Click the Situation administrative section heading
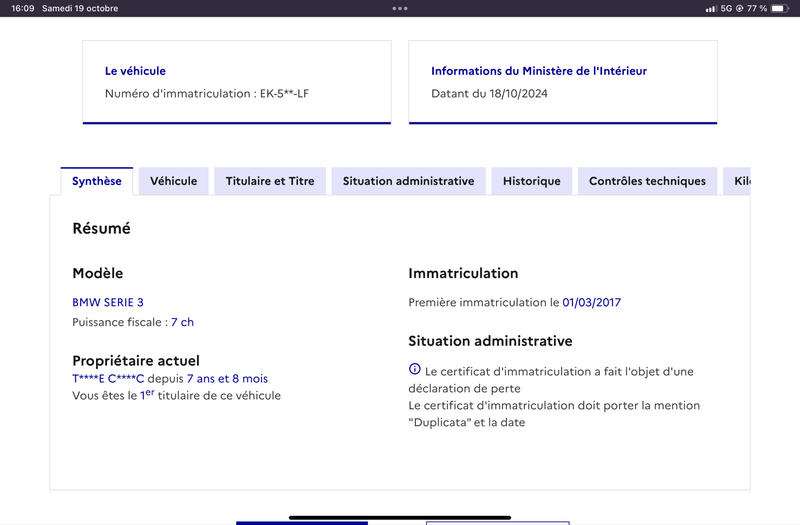 point(490,341)
